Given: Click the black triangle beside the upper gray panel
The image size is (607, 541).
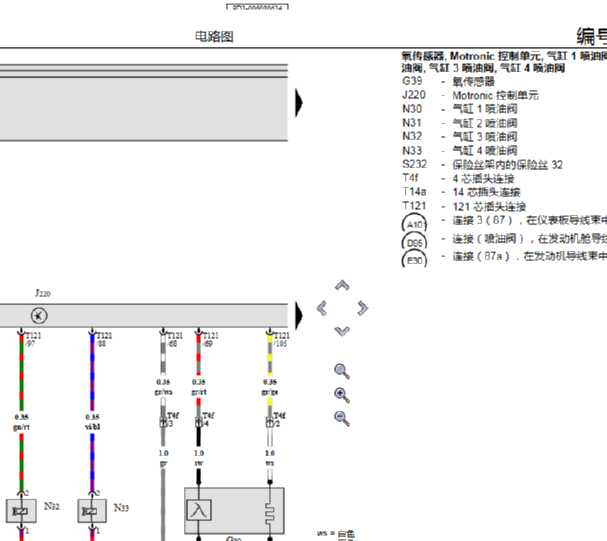Looking at the screenshot, I should click(298, 103).
